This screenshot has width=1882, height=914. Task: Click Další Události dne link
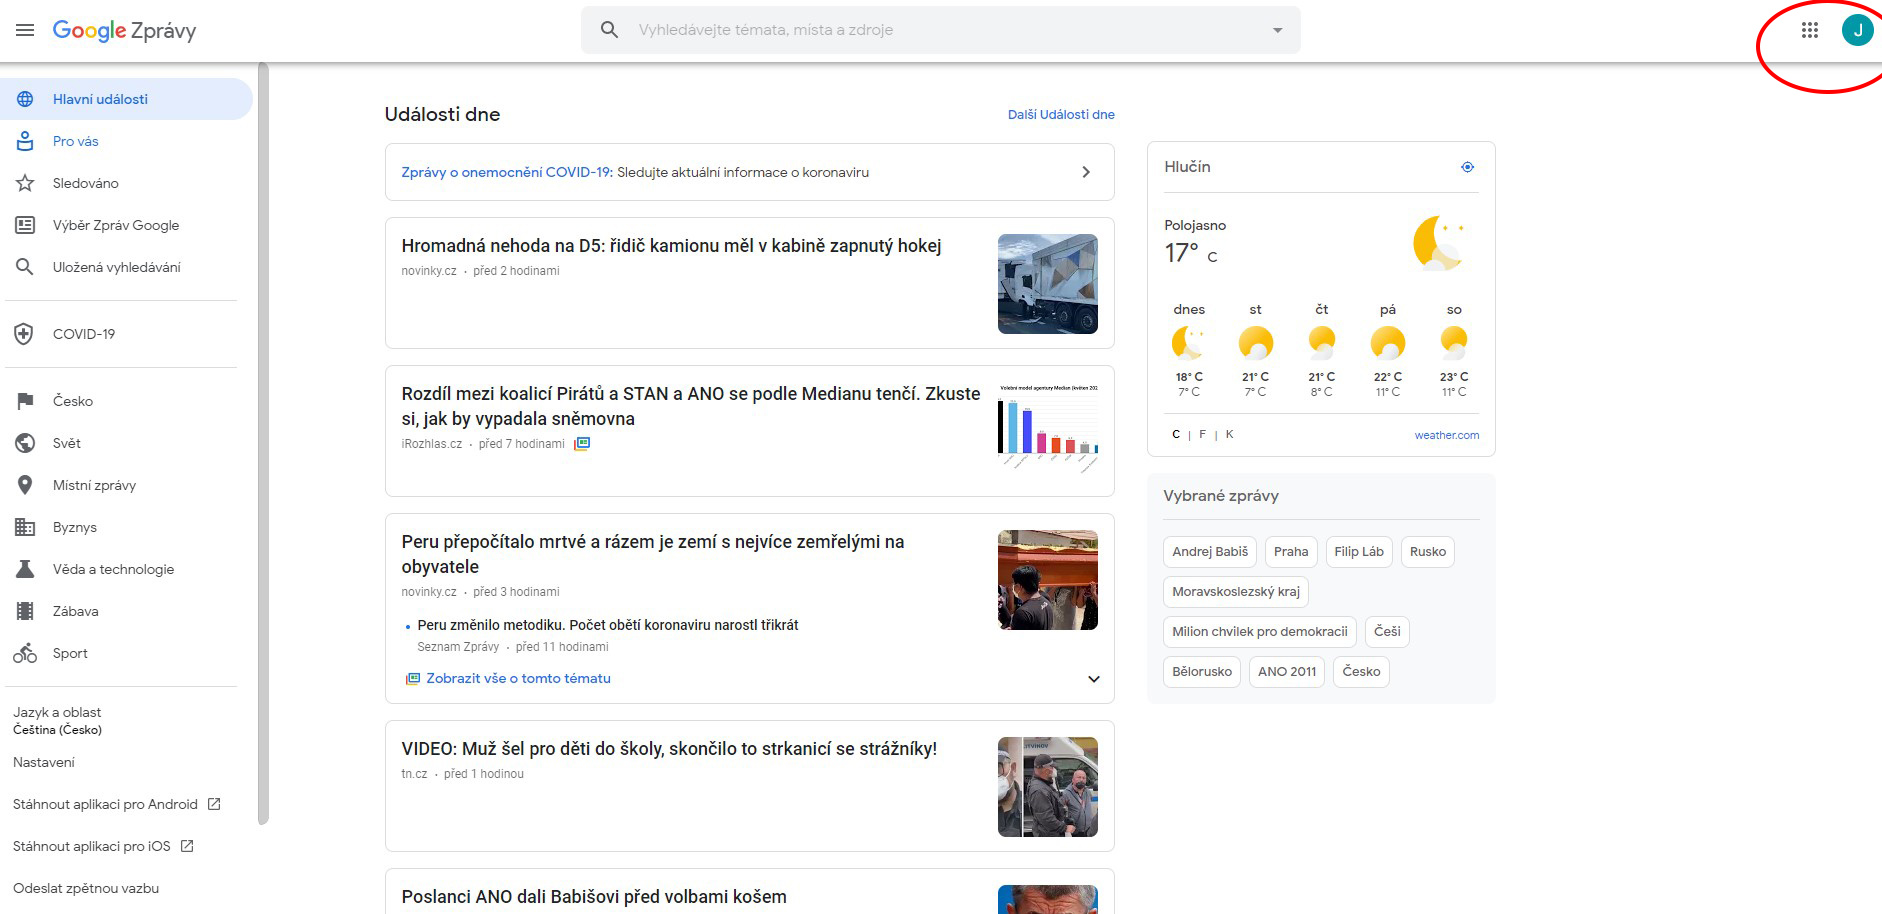(1061, 114)
